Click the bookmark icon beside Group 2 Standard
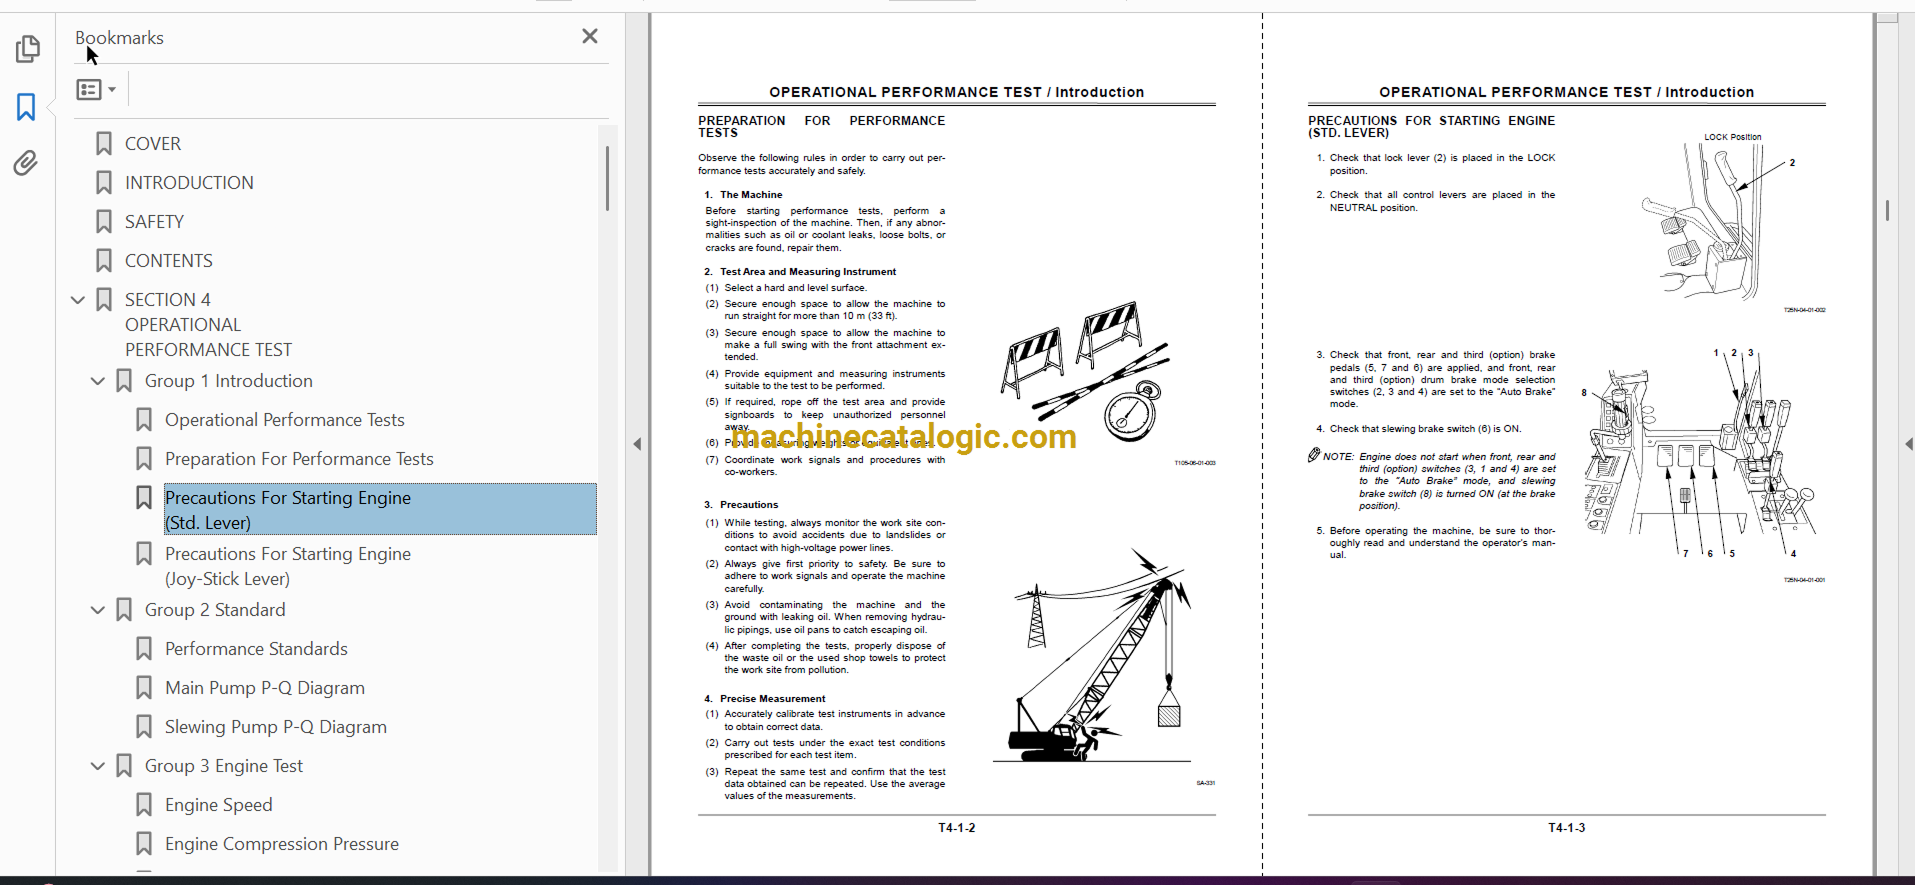Viewport: 1915px width, 885px height. pyautogui.click(x=124, y=610)
